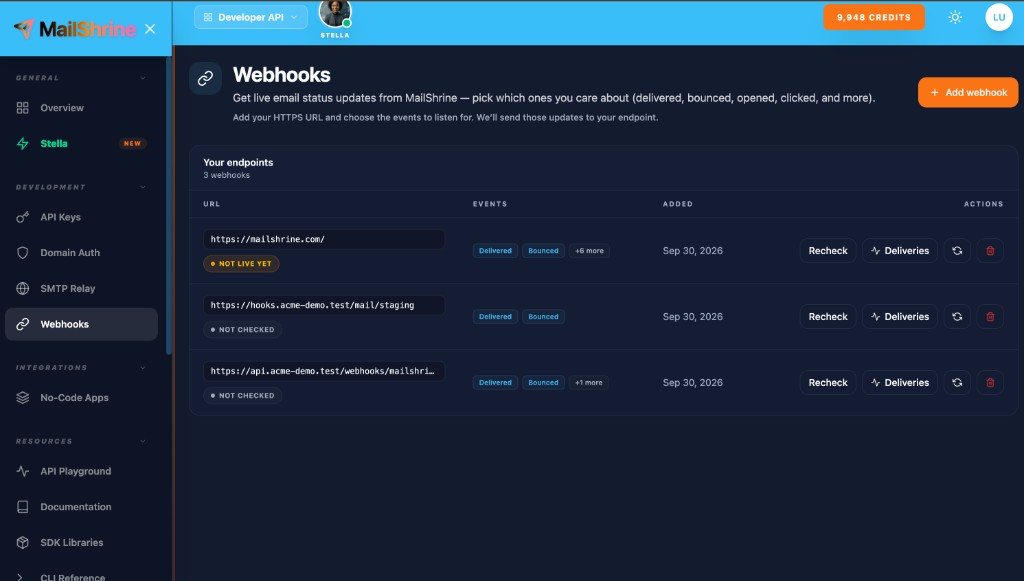The height and width of the screenshot is (581, 1024).
Task: Click NOT CHECKED badge for api.acme-demo webhook
Action: coord(242,396)
